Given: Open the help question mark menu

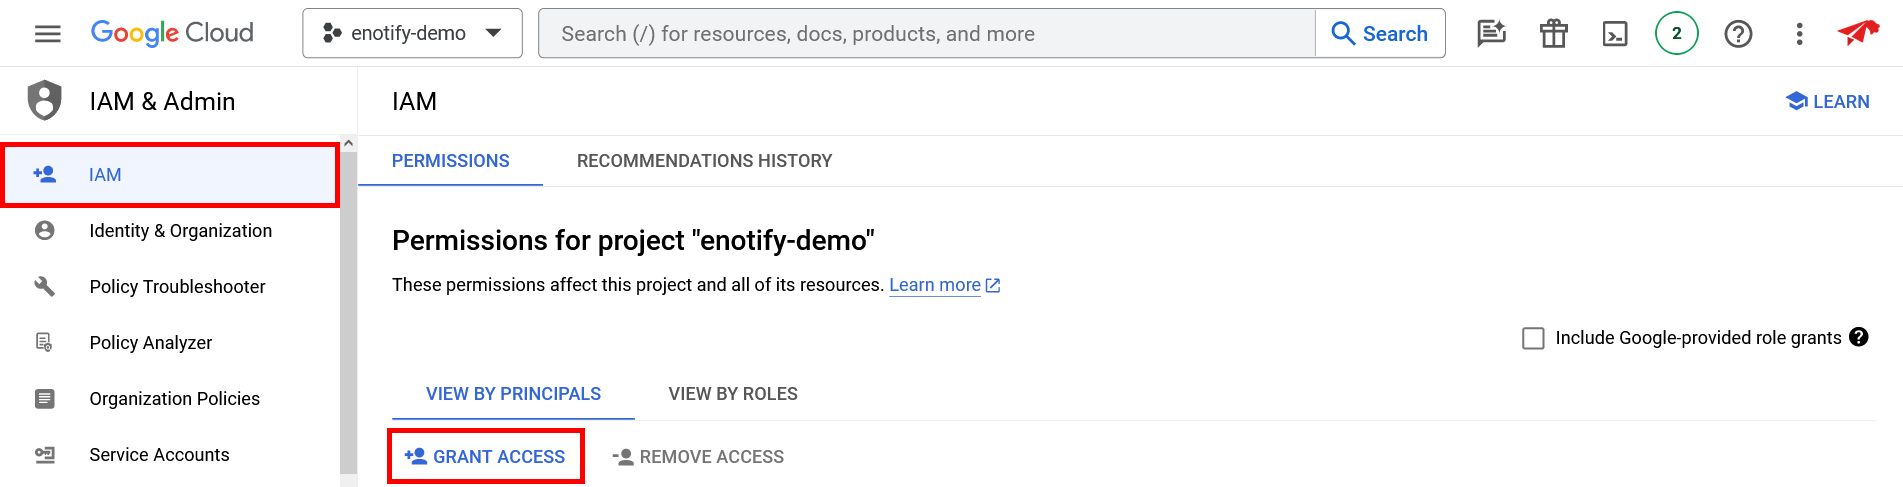Looking at the screenshot, I should [x=1738, y=34].
